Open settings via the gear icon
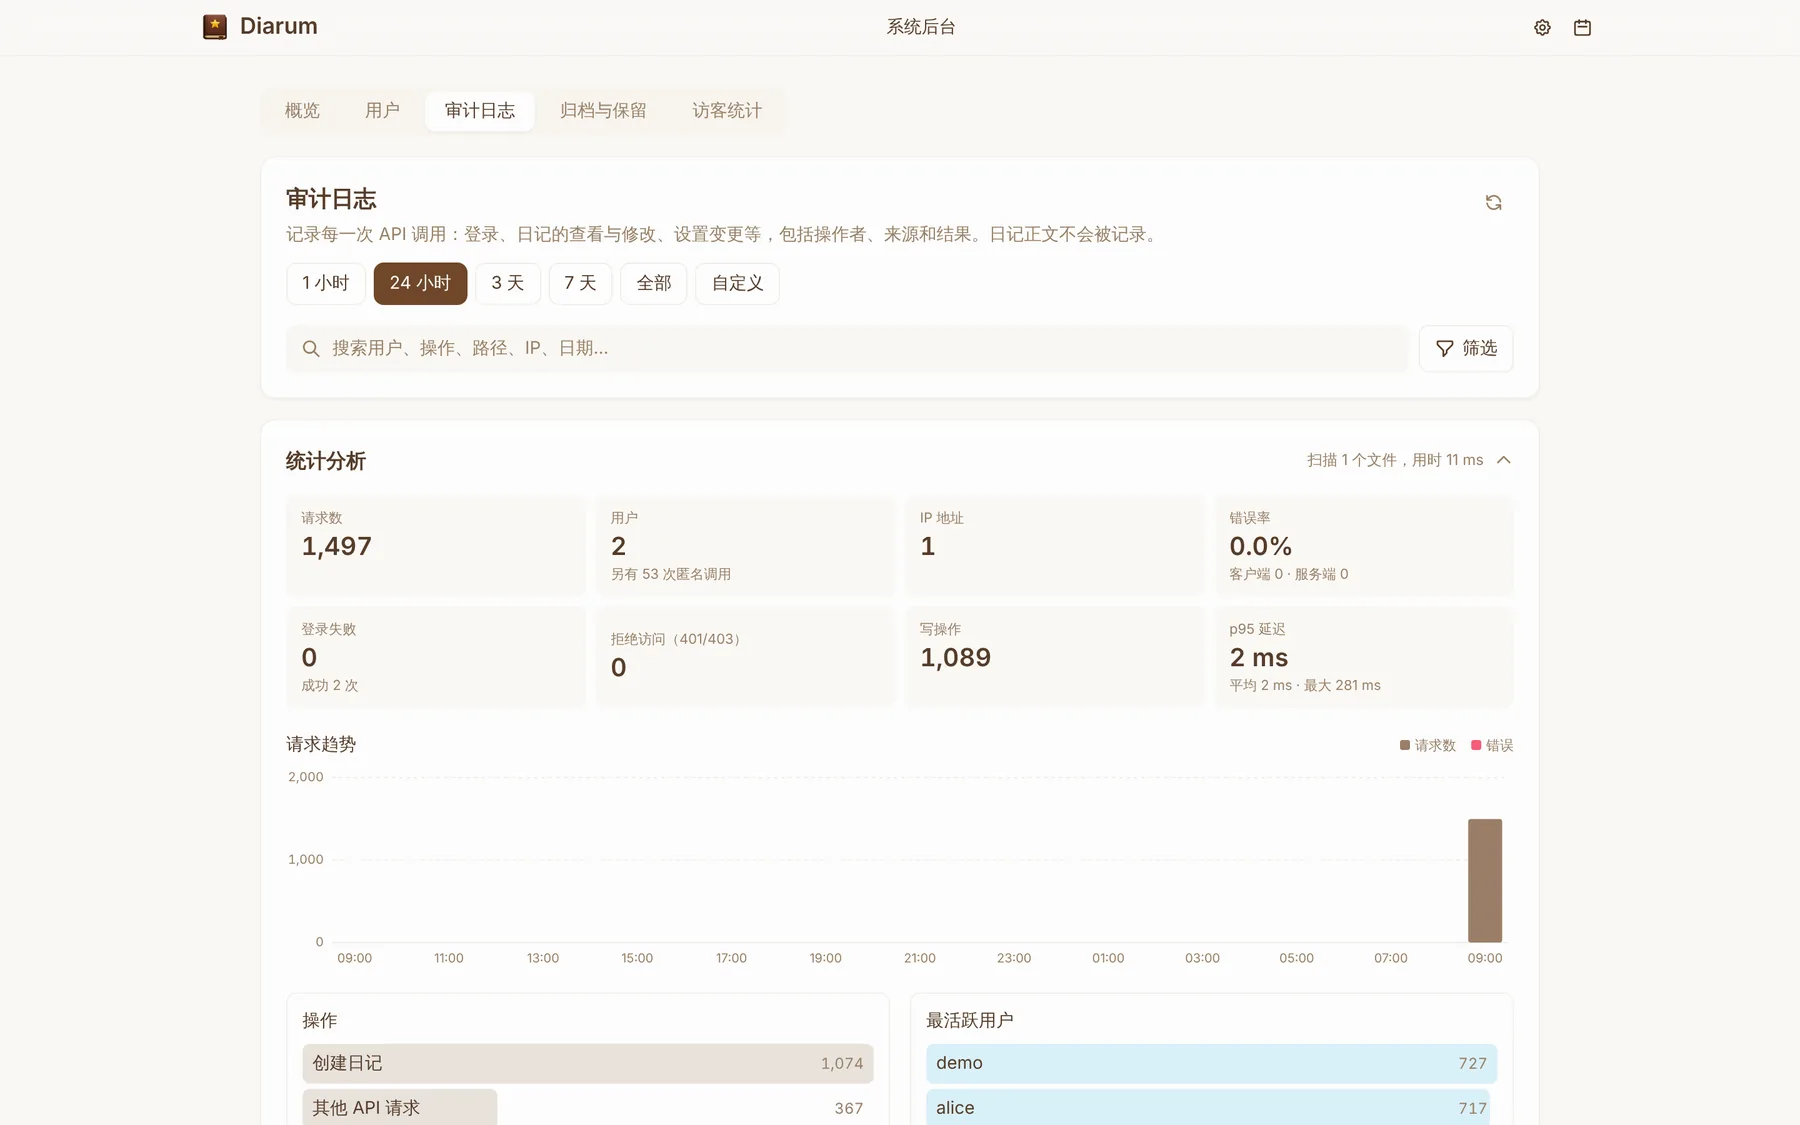 click(x=1542, y=28)
